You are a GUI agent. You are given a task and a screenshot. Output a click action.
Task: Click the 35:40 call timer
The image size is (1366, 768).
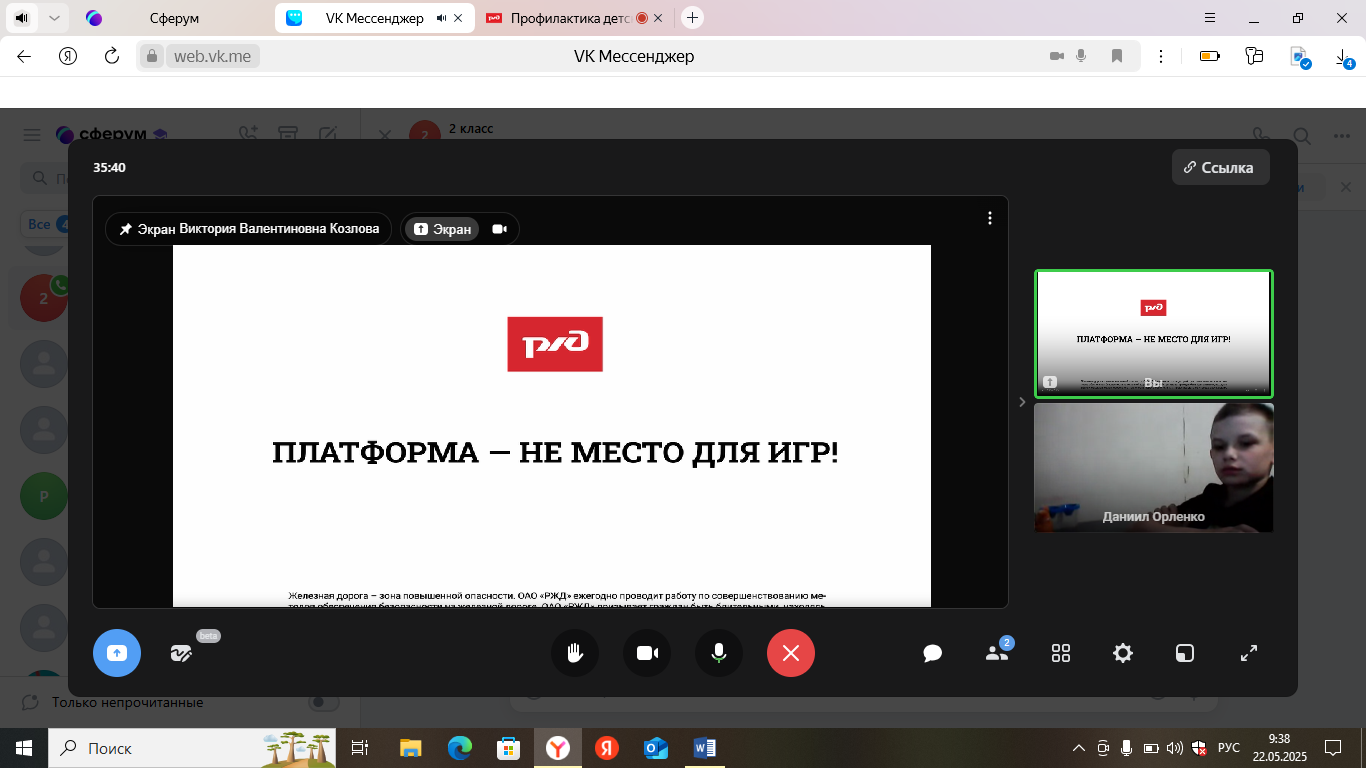(x=109, y=168)
